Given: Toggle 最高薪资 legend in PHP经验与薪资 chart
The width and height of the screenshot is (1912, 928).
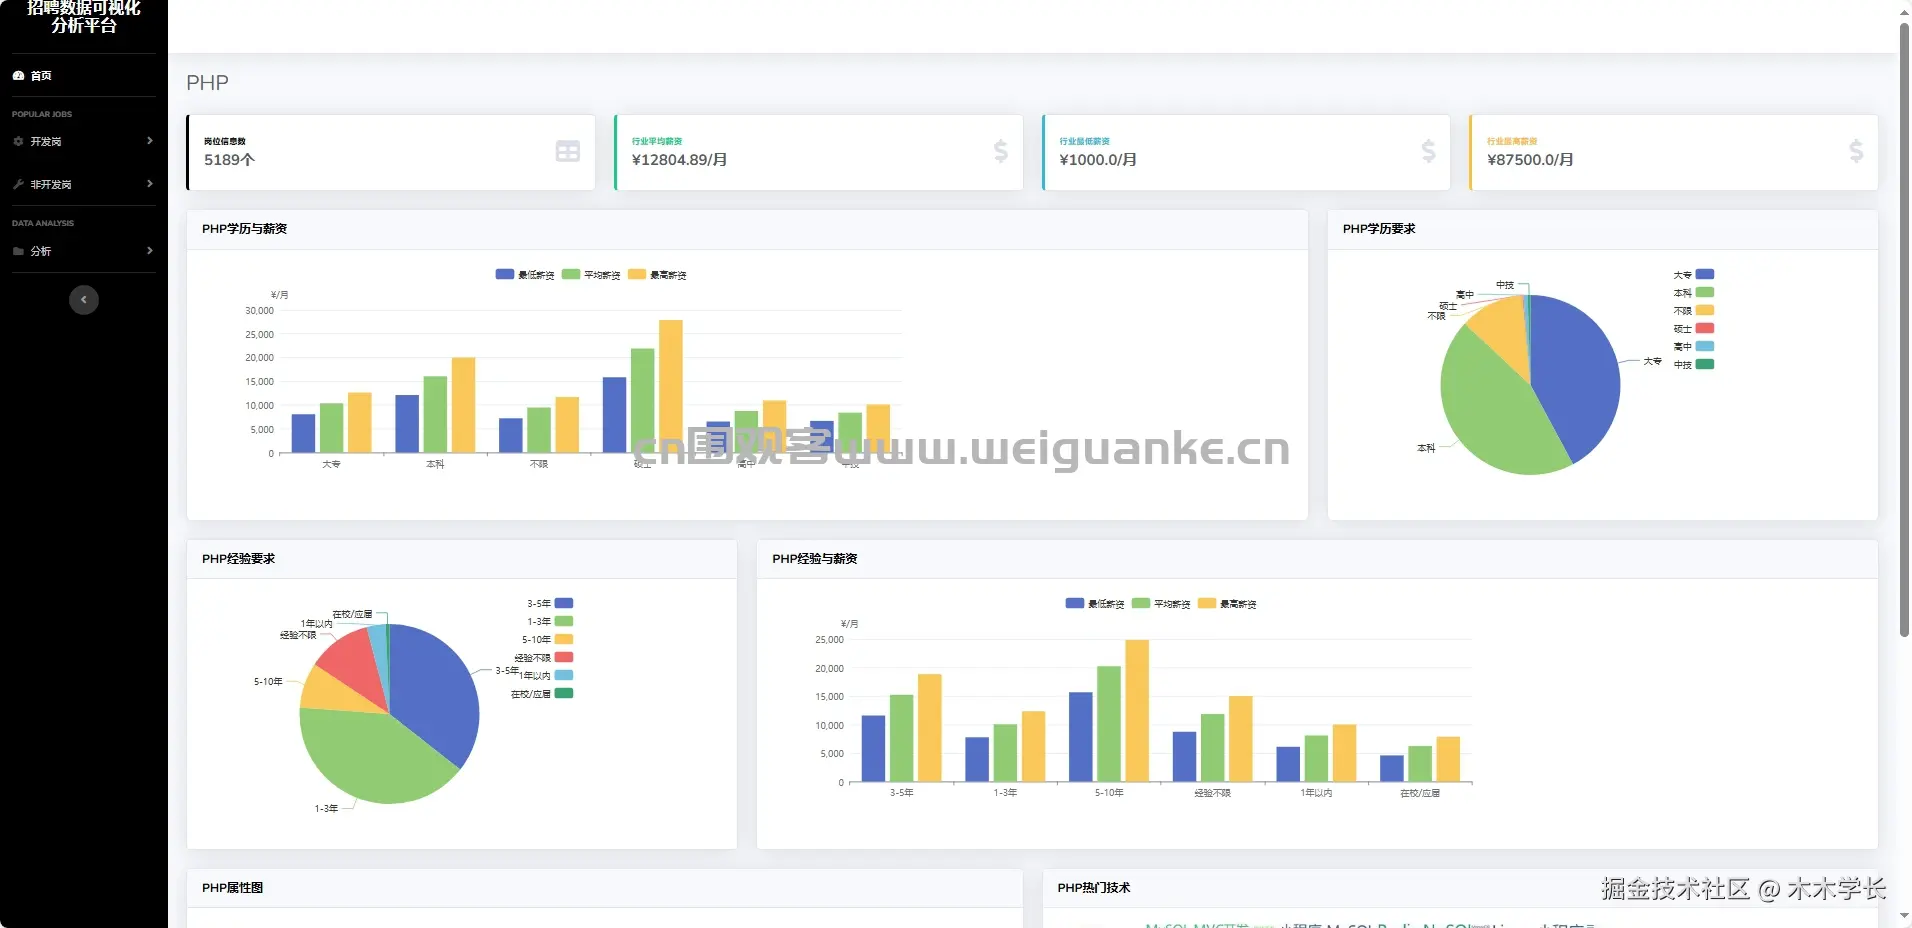Looking at the screenshot, I should pos(1227,604).
